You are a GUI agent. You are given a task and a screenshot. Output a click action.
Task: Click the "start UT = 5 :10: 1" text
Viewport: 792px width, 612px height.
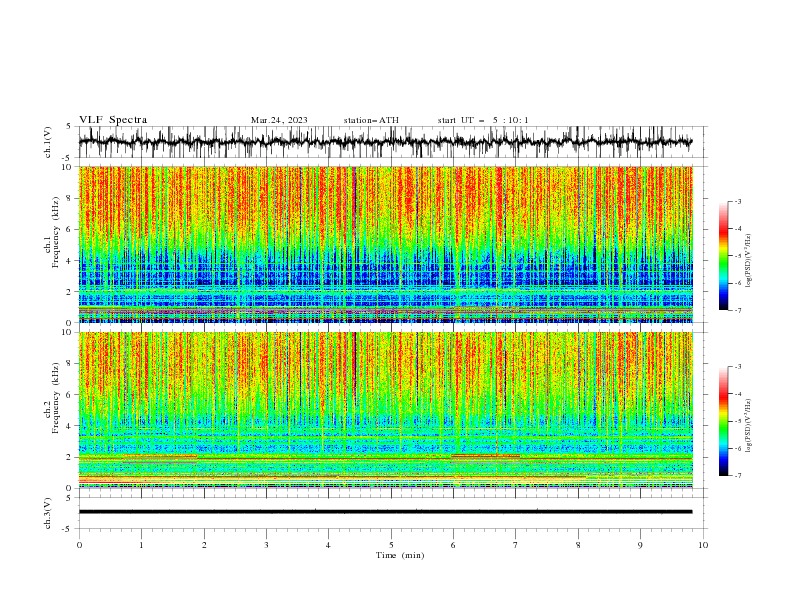click(482, 120)
